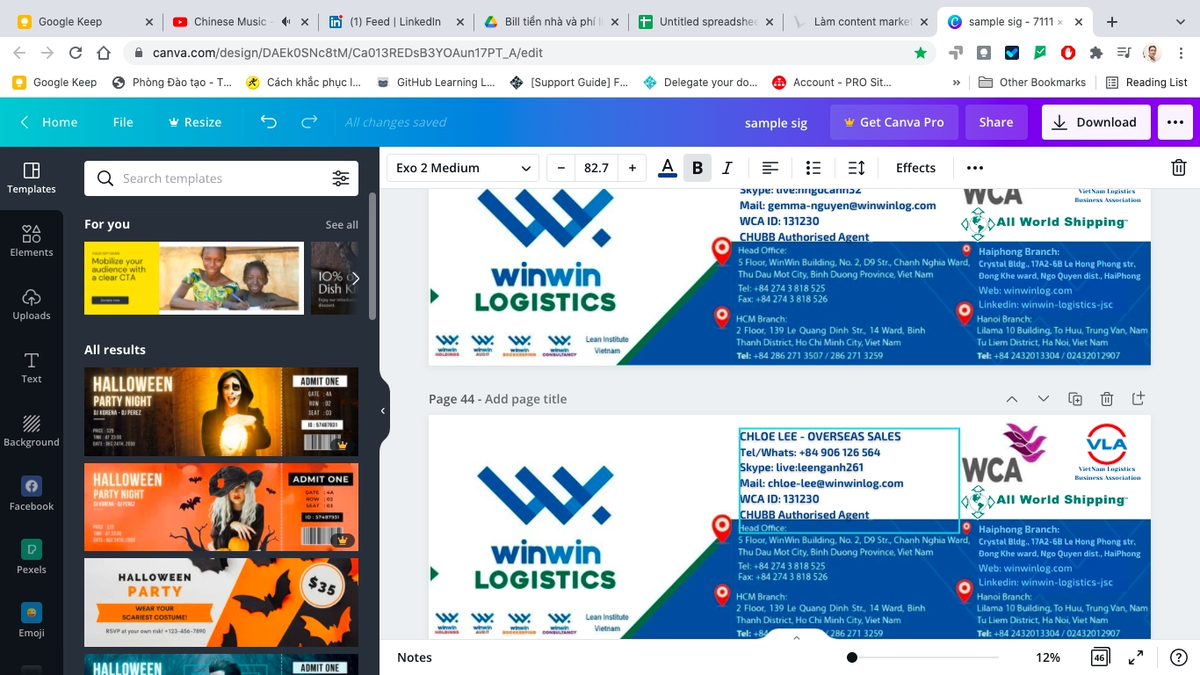Delete Page 44

pyautogui.click(x=1107, y=399)
